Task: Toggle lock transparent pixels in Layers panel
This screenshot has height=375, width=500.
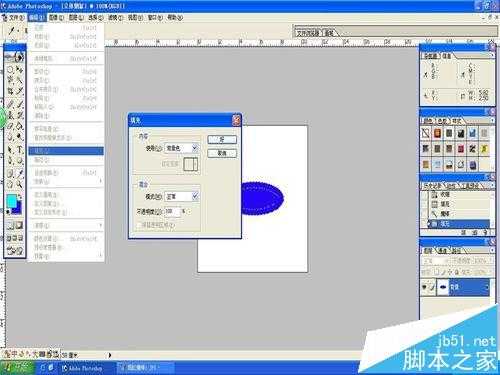Action: click(436, 272)
